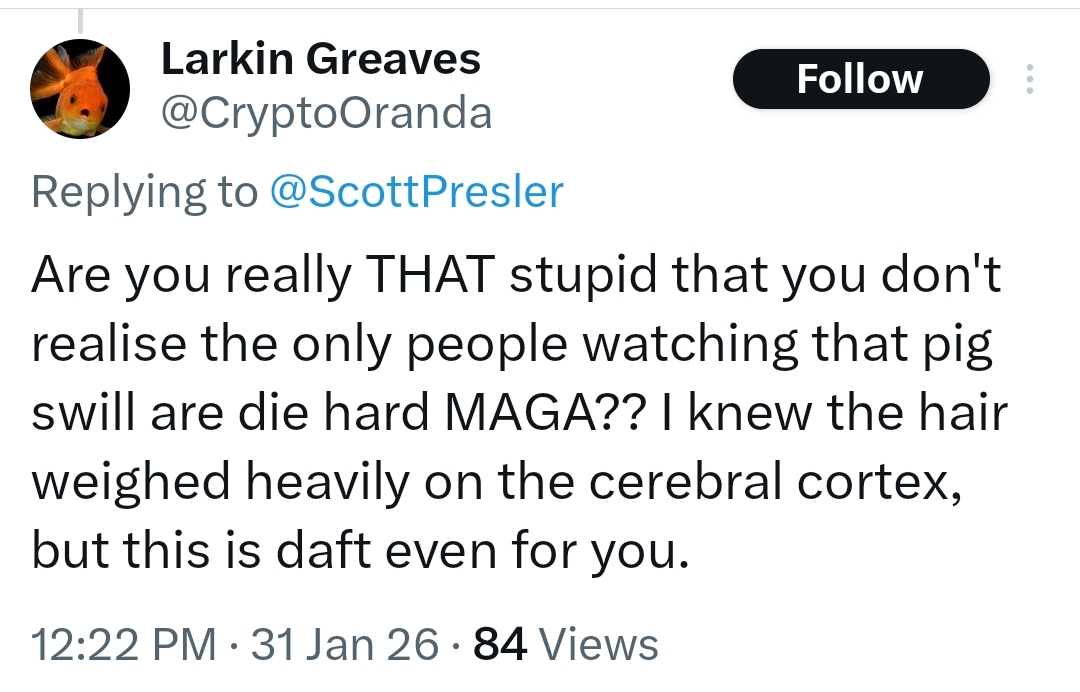
Task: Visit the @ScottPresler profile mention
Action: coord(417,191)
